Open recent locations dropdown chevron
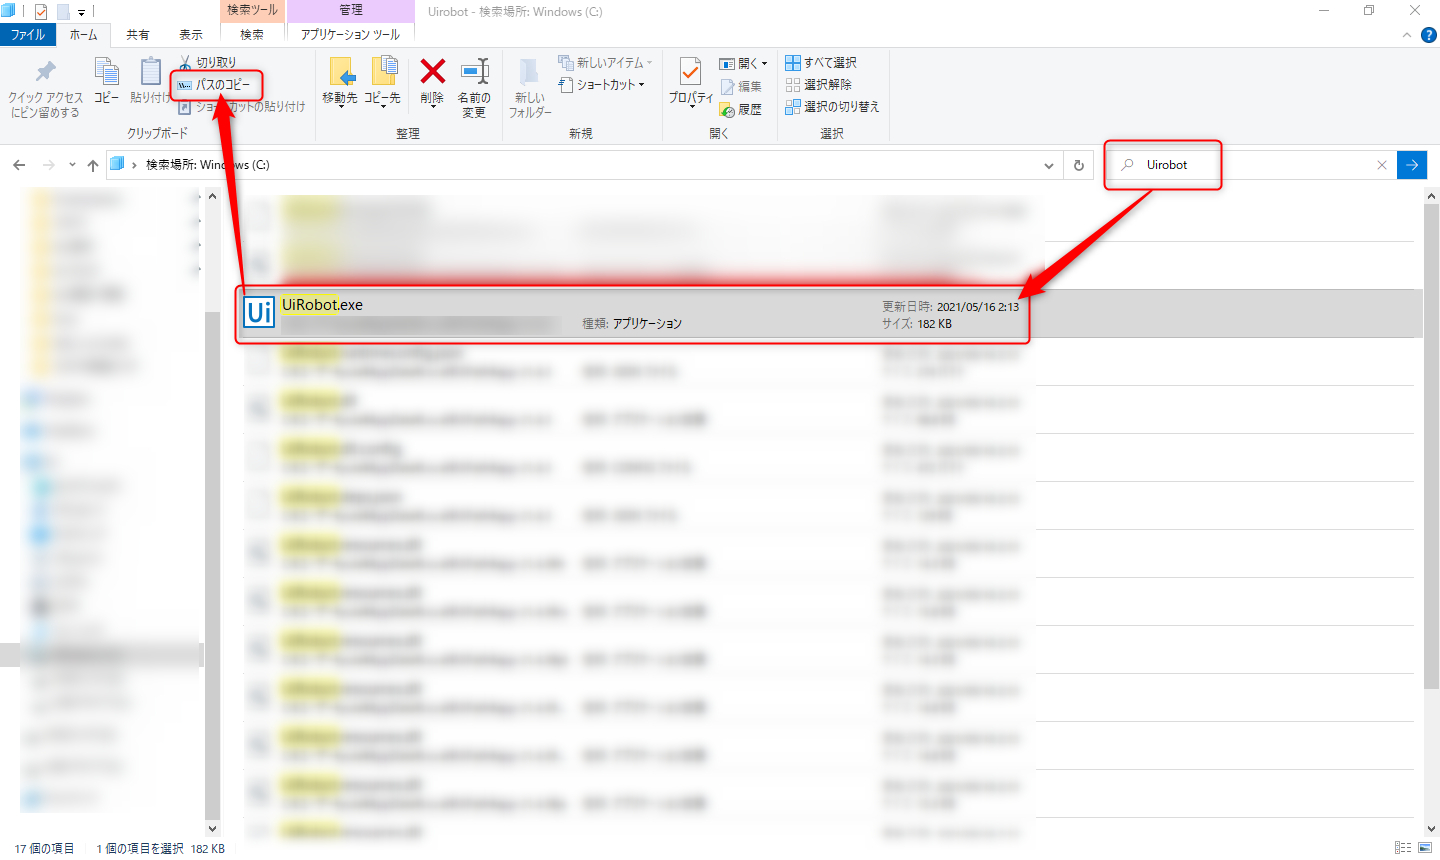1440x860 pixels. tap(72, 165)
